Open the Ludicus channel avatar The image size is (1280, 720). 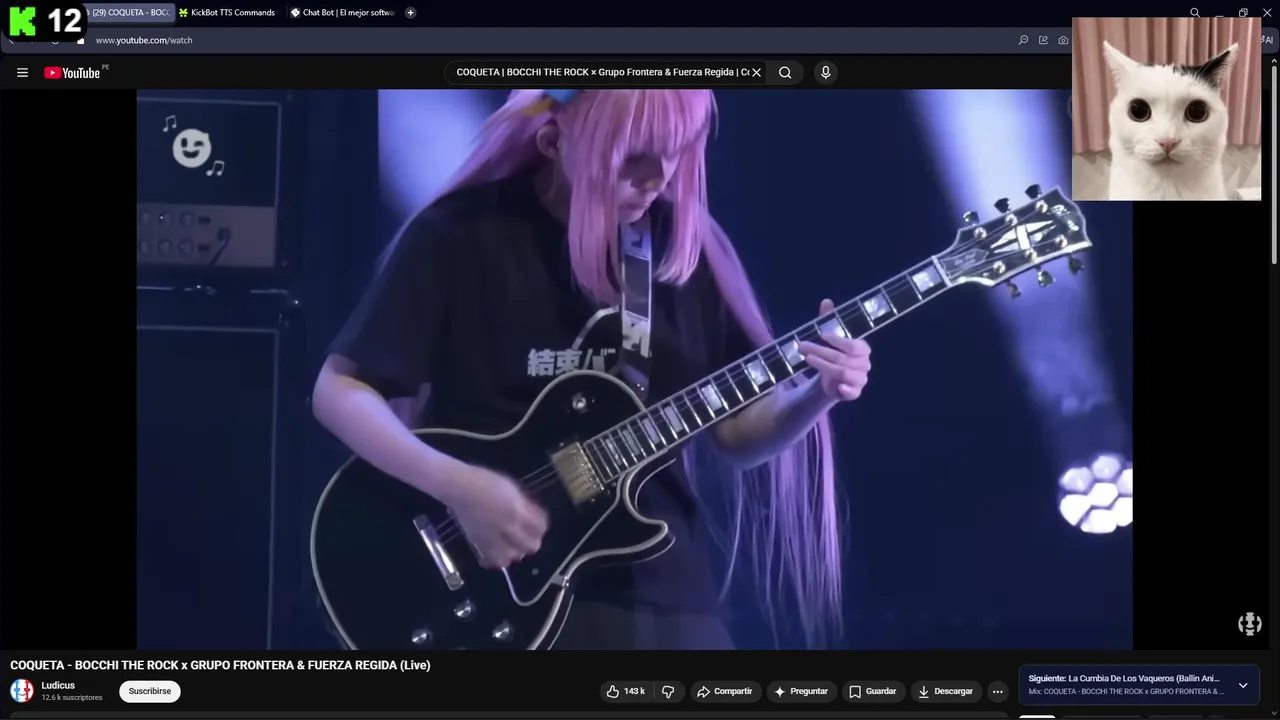(x=22, y=691)
